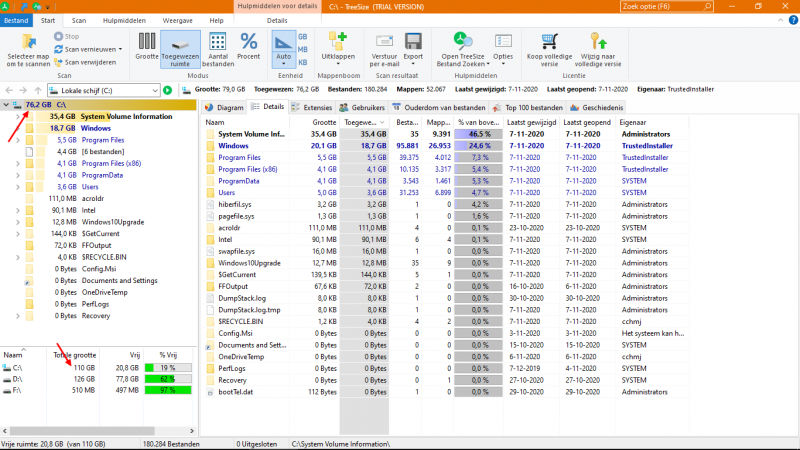Set unit to MB
Screen dimensions: 800x450
point(303,49)
